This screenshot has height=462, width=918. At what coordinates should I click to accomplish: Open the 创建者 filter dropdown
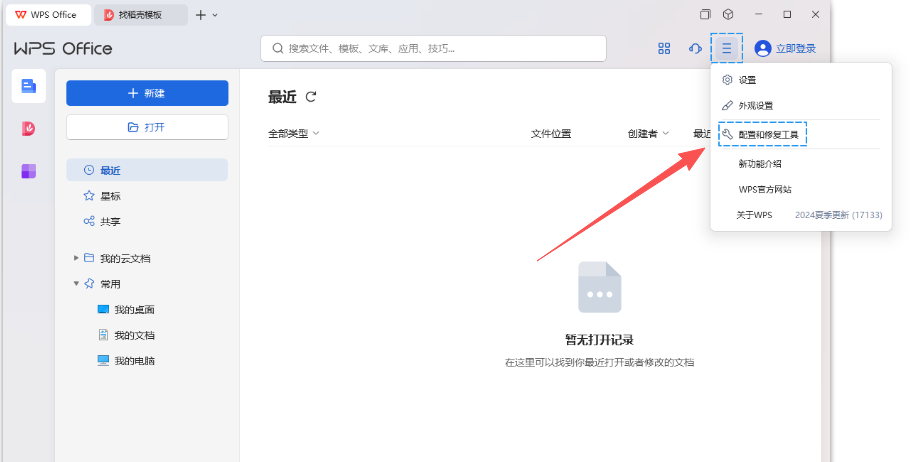(x=648, y=134)
